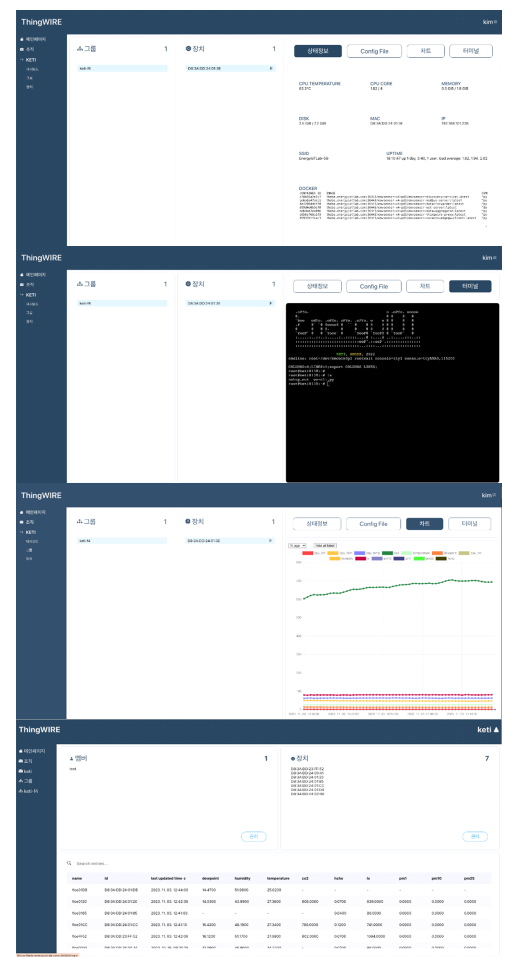This screenshot has height=964, width=528.
Task: Click the magnifier icon beside Search entities
Action: [x=69, y=863]
